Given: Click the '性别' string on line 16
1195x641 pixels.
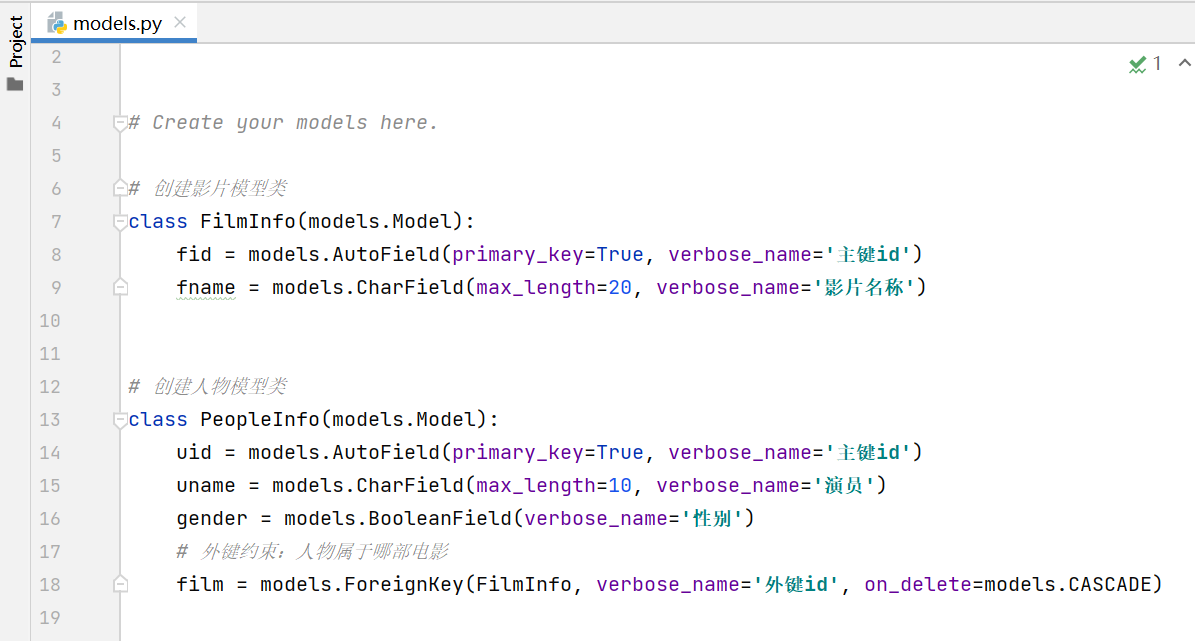Looking at the screenshot, I should click(x=712, y=519).
